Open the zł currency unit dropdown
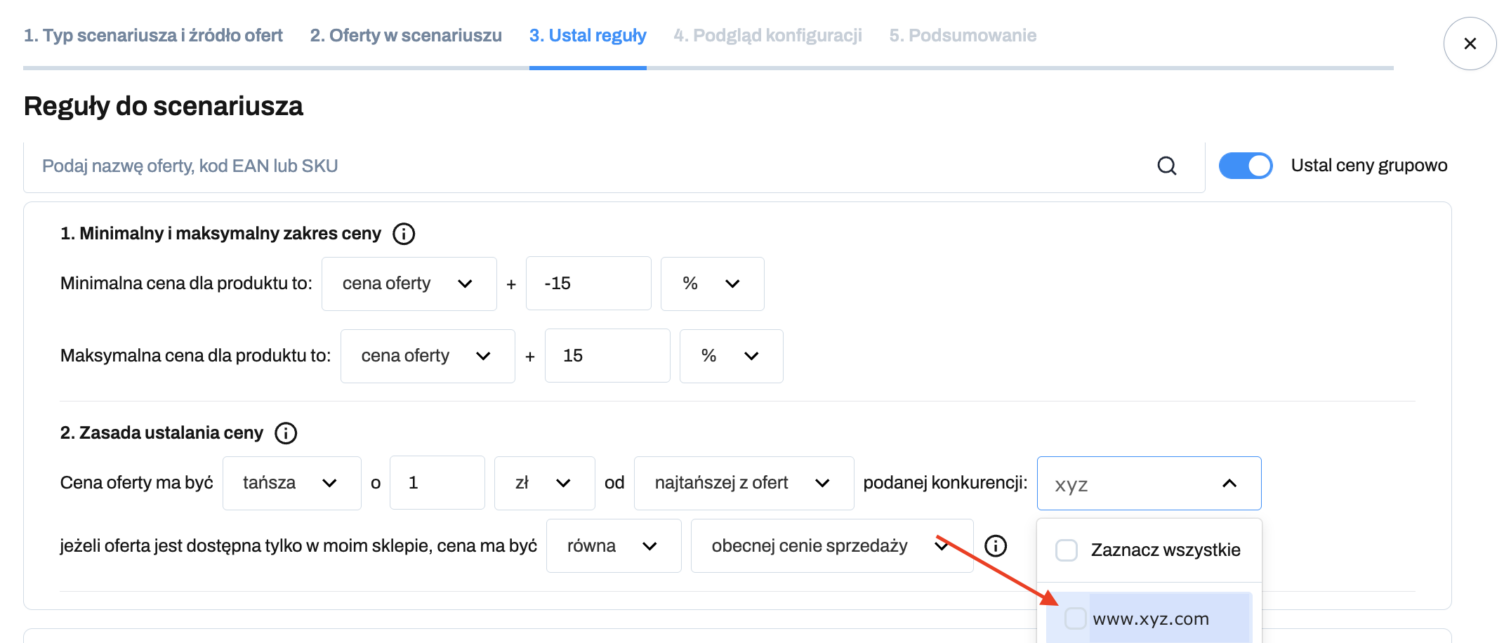Viewport: 1504px width, 643px height. (x=545, y=483)
